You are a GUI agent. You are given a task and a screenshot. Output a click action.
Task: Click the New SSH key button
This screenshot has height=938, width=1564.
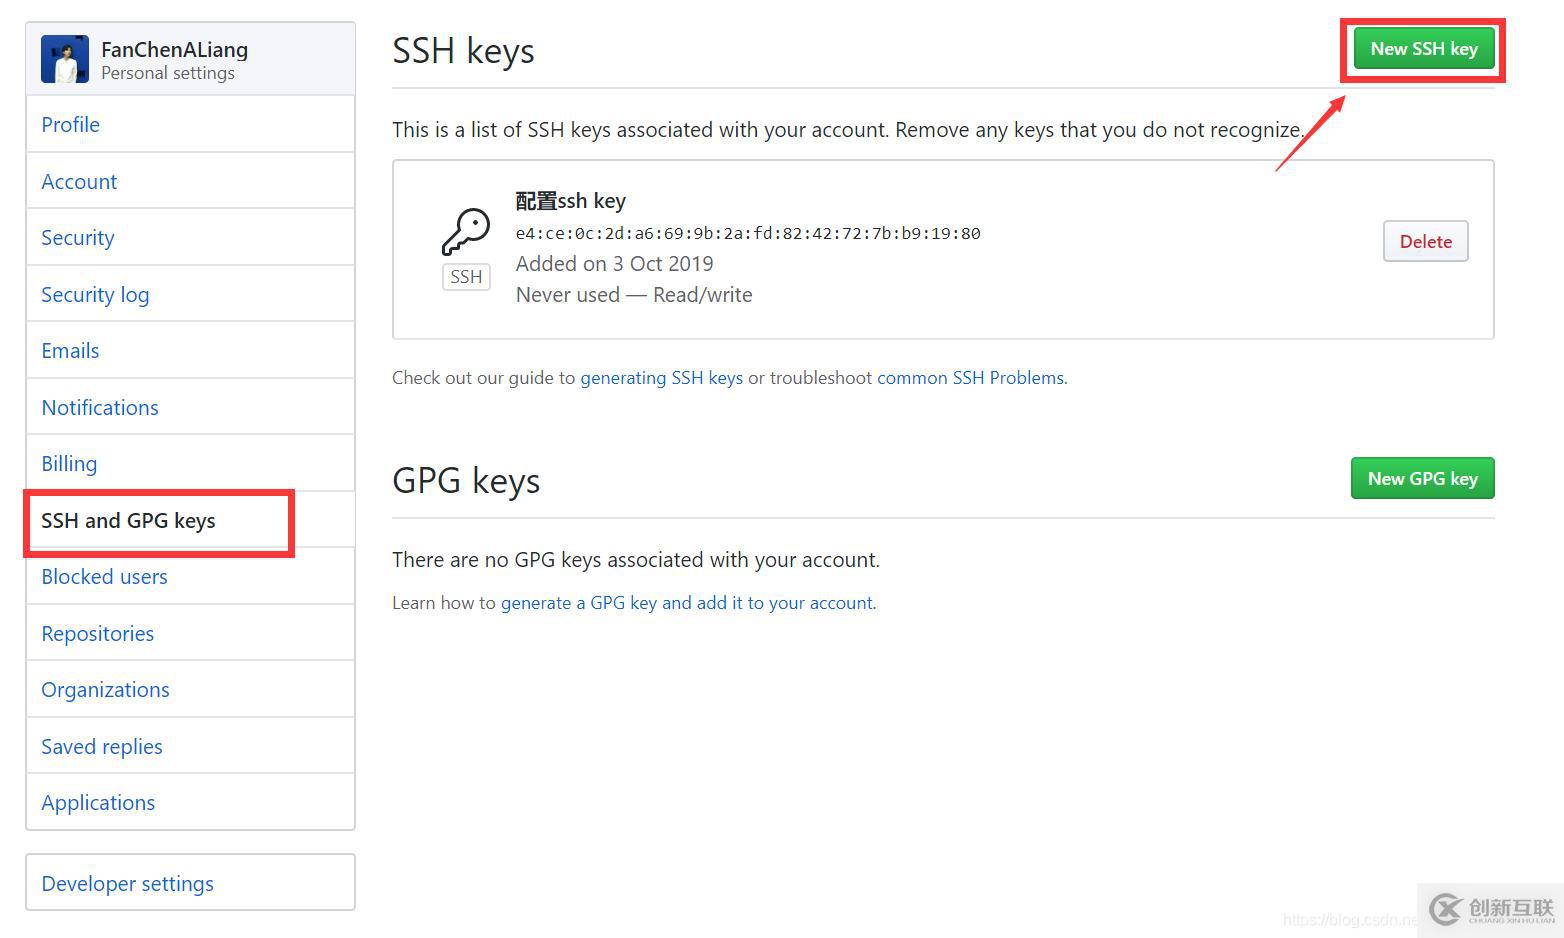tap(1423, 49)
